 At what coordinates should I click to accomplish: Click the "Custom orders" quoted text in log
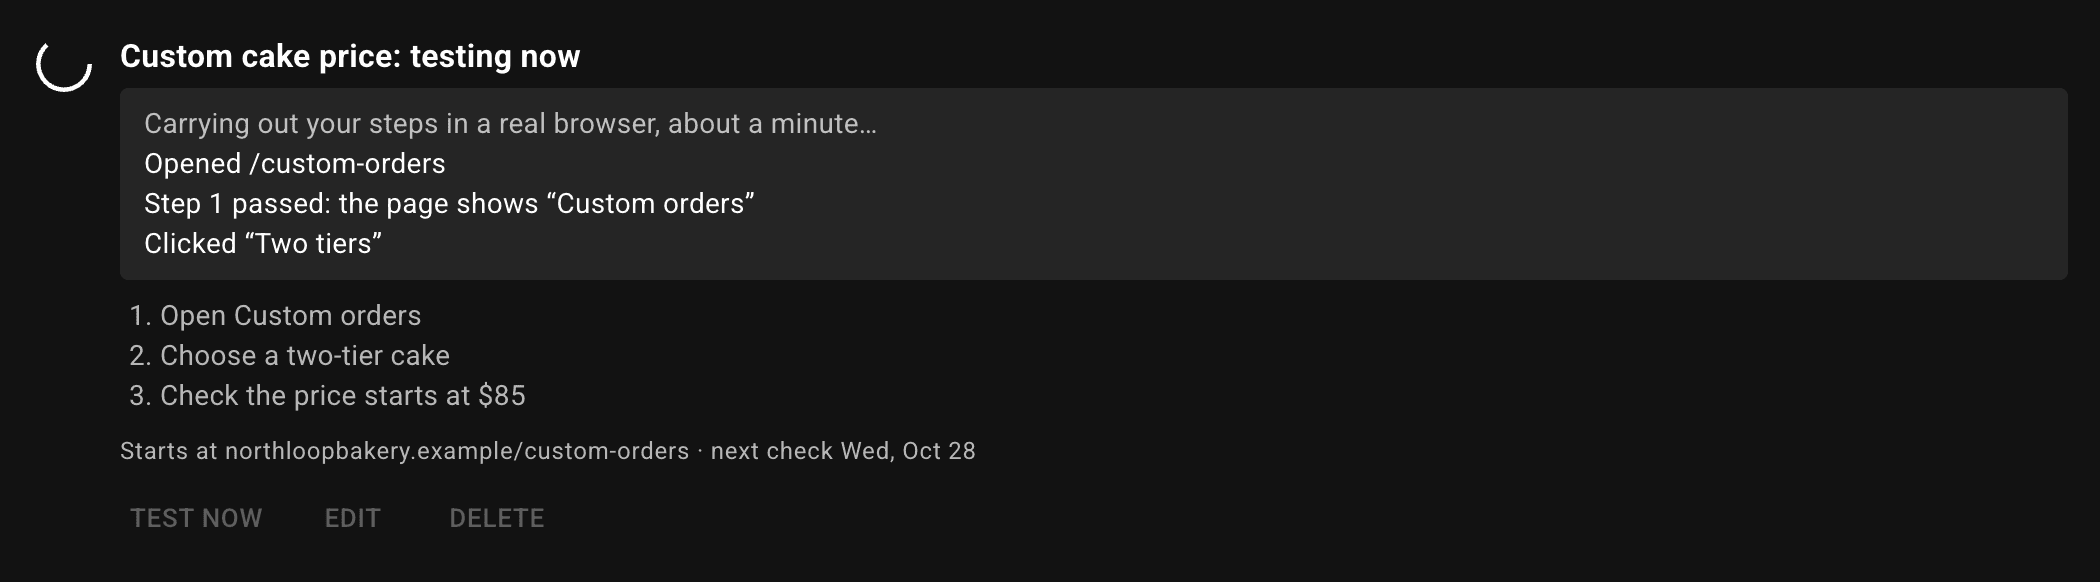(x=650, y=204)
